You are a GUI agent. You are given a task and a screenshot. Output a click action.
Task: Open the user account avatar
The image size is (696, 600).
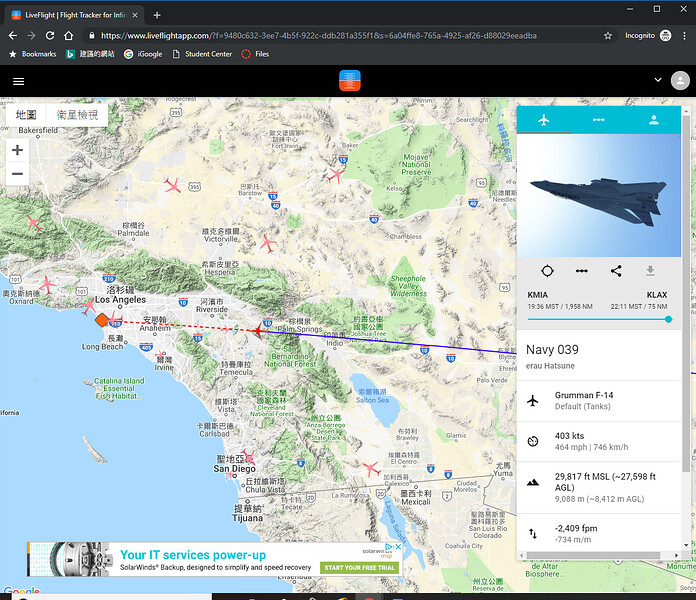[680, 81]
